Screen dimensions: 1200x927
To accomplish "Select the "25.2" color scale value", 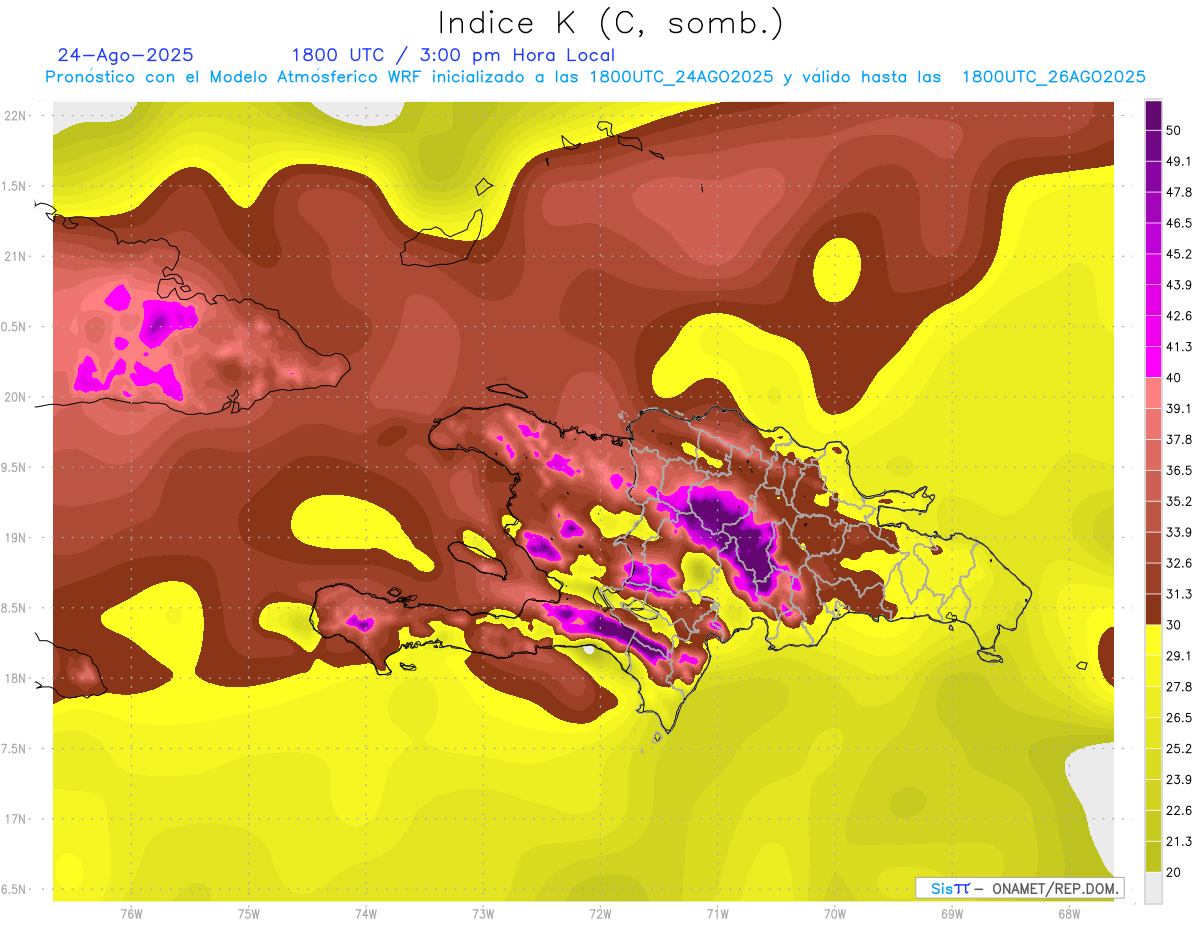I will tap(1178, 748).
